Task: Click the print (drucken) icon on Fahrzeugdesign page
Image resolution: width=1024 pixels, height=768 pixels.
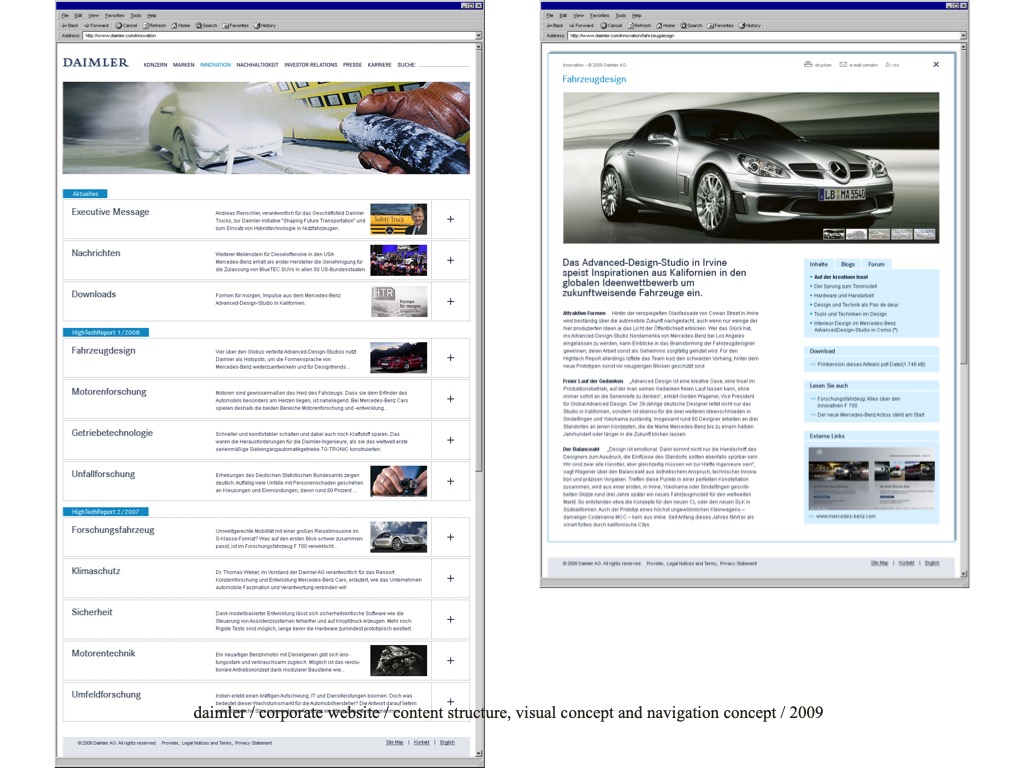Action: [808, 64]
